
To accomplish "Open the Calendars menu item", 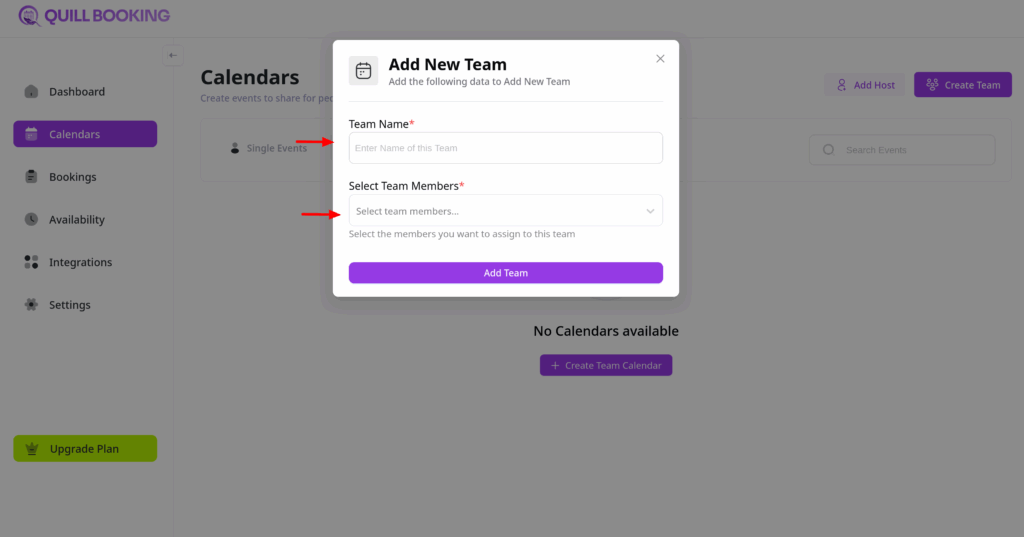I will 85,134.
